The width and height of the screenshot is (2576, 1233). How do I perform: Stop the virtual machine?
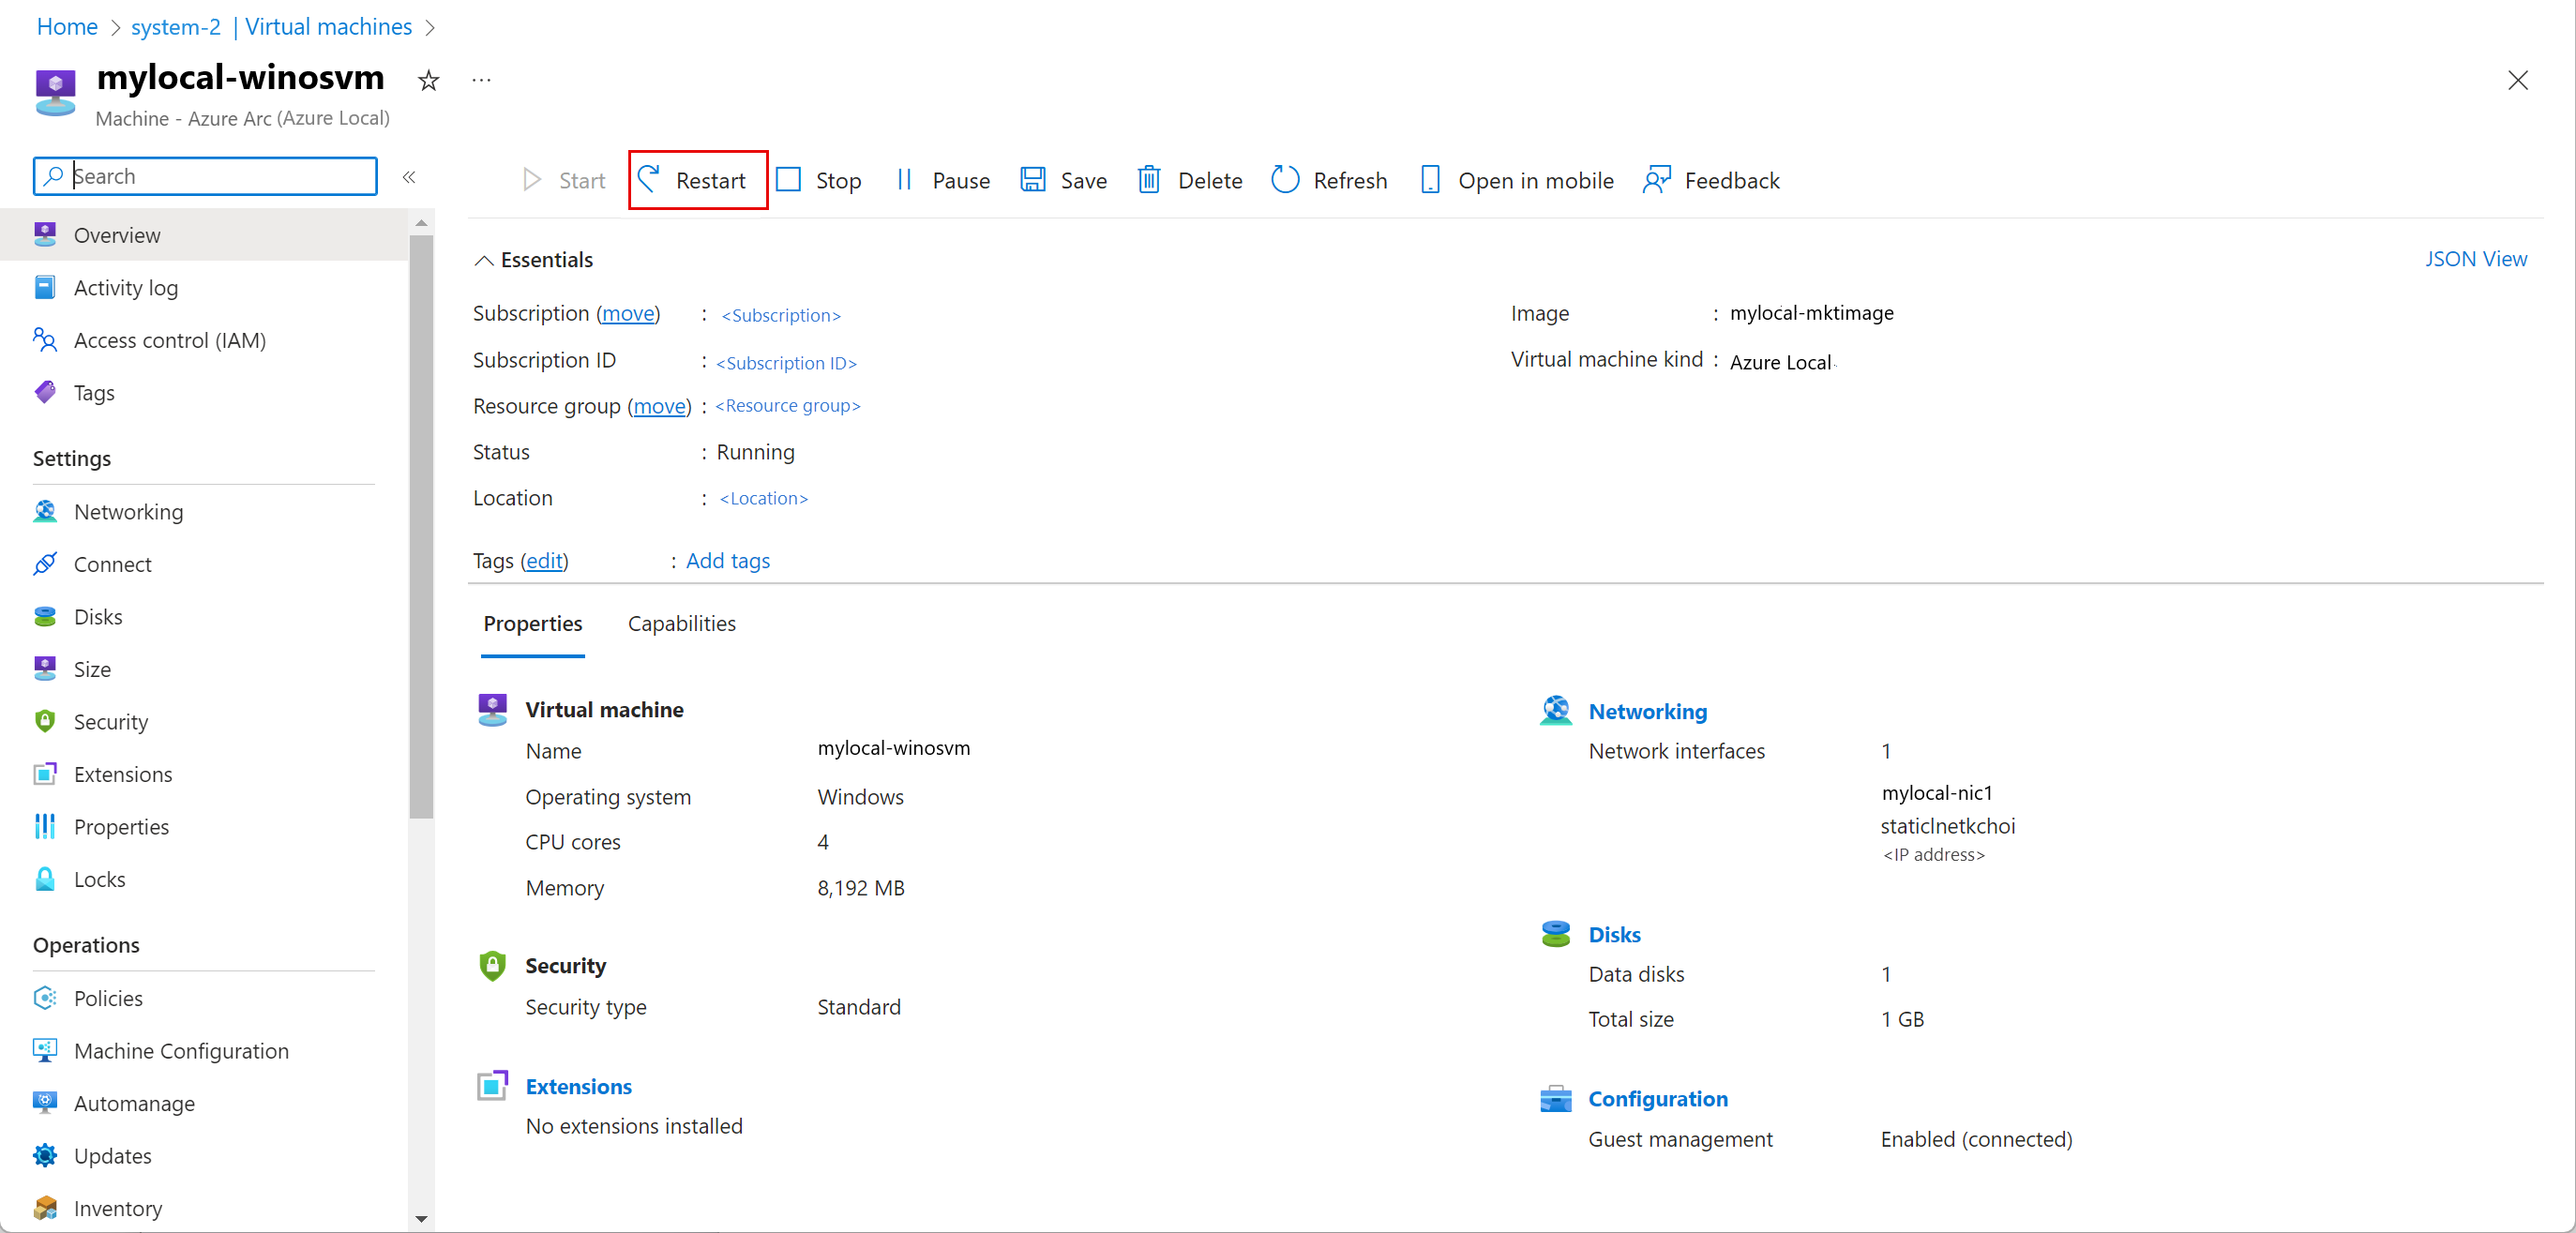click(818, 180)
